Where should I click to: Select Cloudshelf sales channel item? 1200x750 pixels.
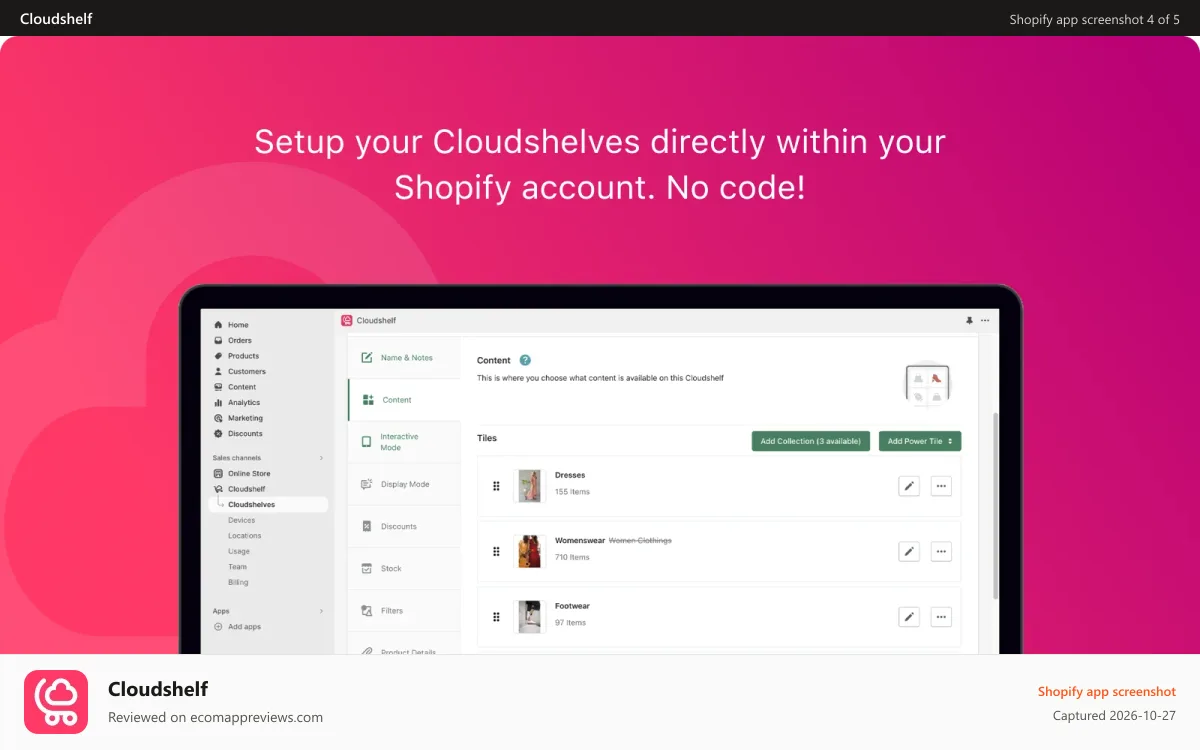pos(246,489)
